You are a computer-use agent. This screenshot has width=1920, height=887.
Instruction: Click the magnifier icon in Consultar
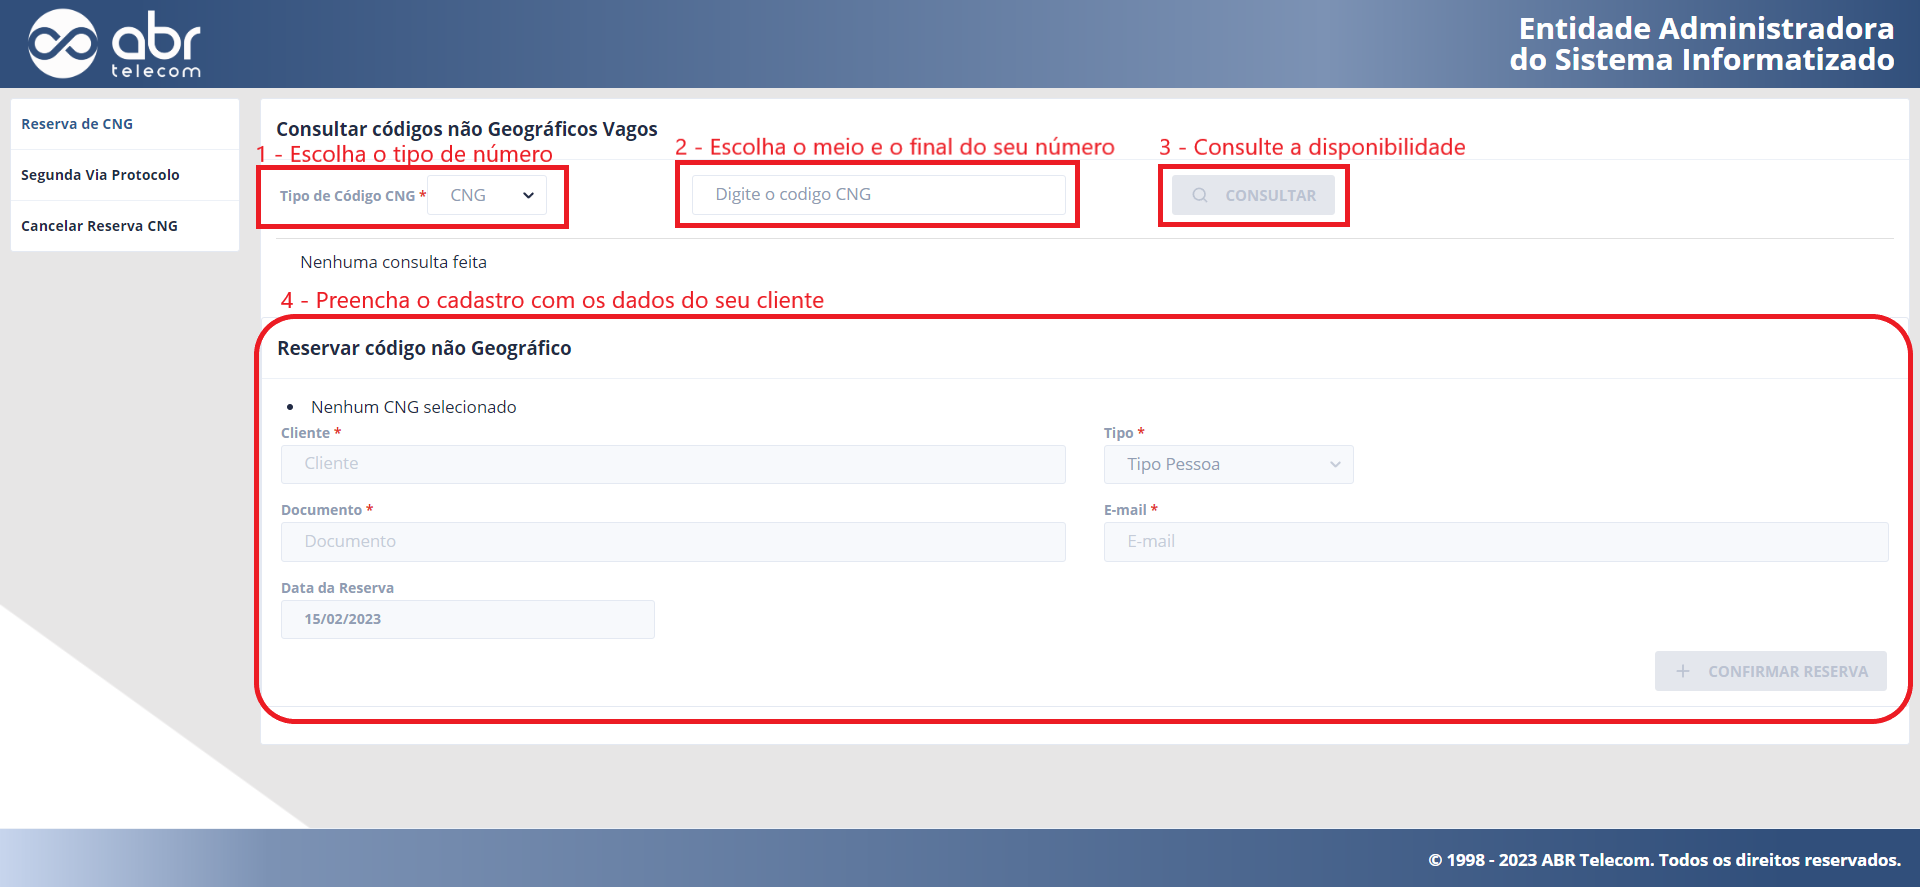tap(1199, 196)
